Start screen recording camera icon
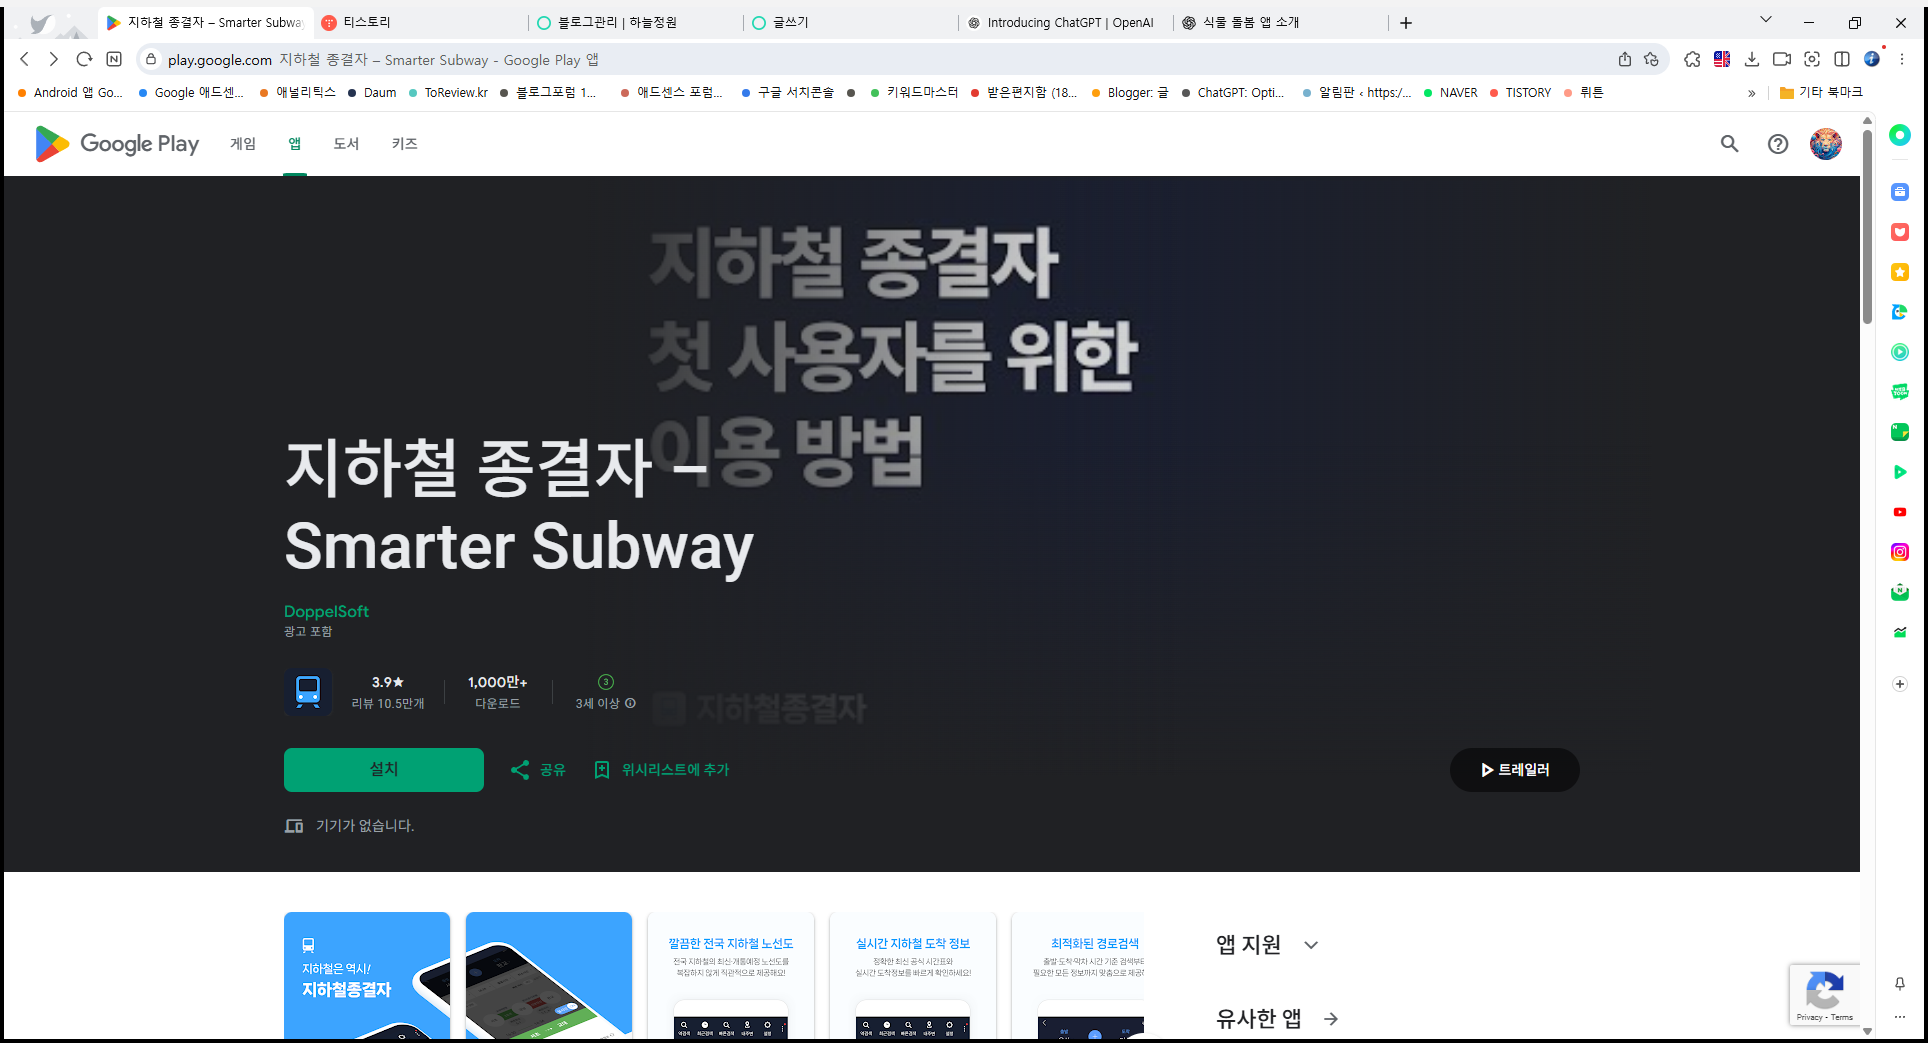 (x=1782, y=59)
